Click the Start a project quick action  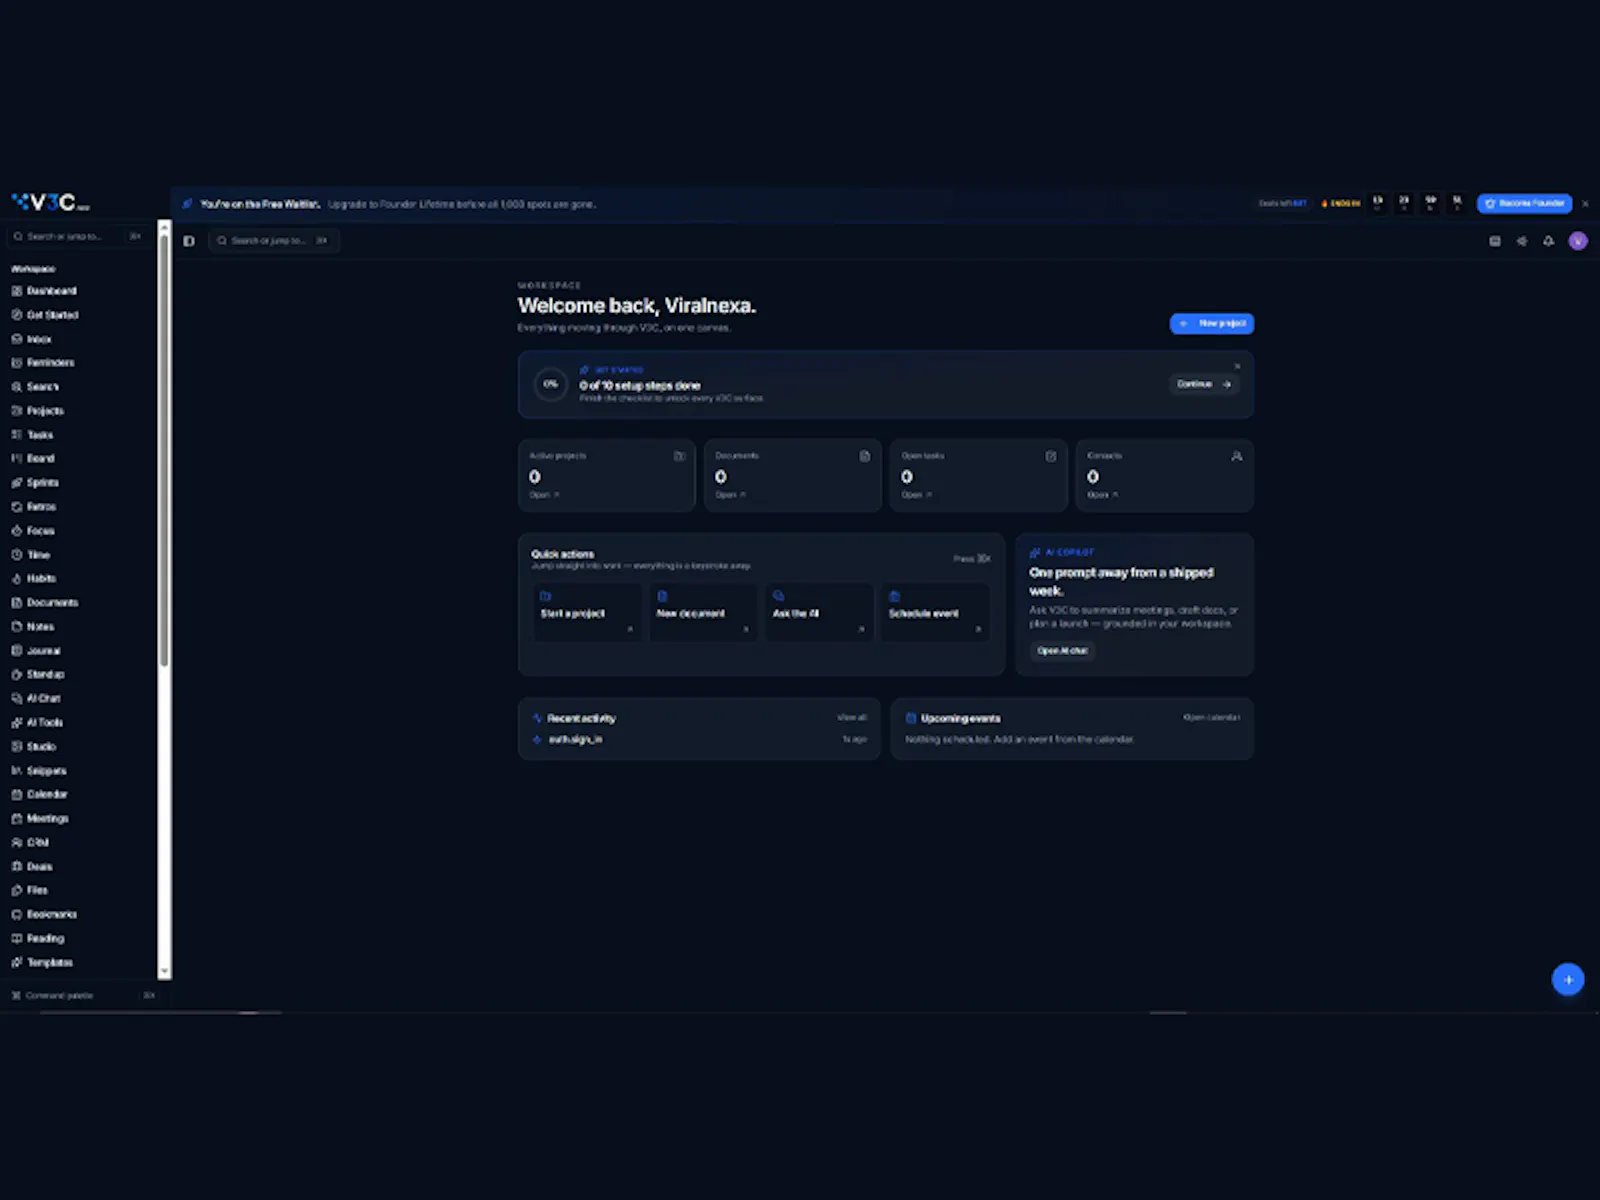point(587,612)
